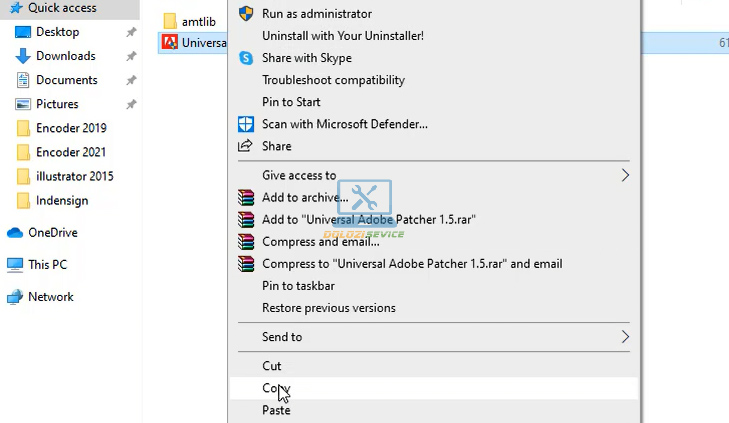Click Uninstall with Your Uninstaller!
The image size is (729, 423).
[x=342, y=36]
